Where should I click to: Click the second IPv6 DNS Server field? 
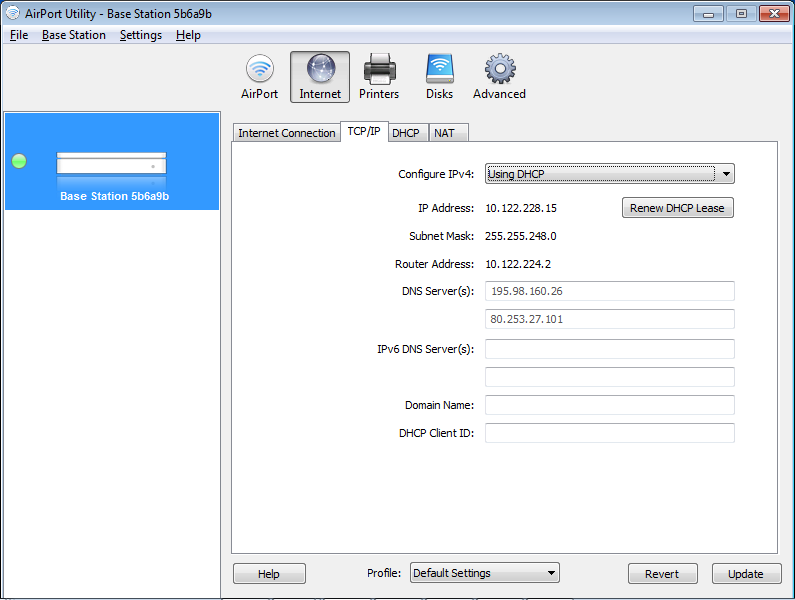[x=609, y=377]
